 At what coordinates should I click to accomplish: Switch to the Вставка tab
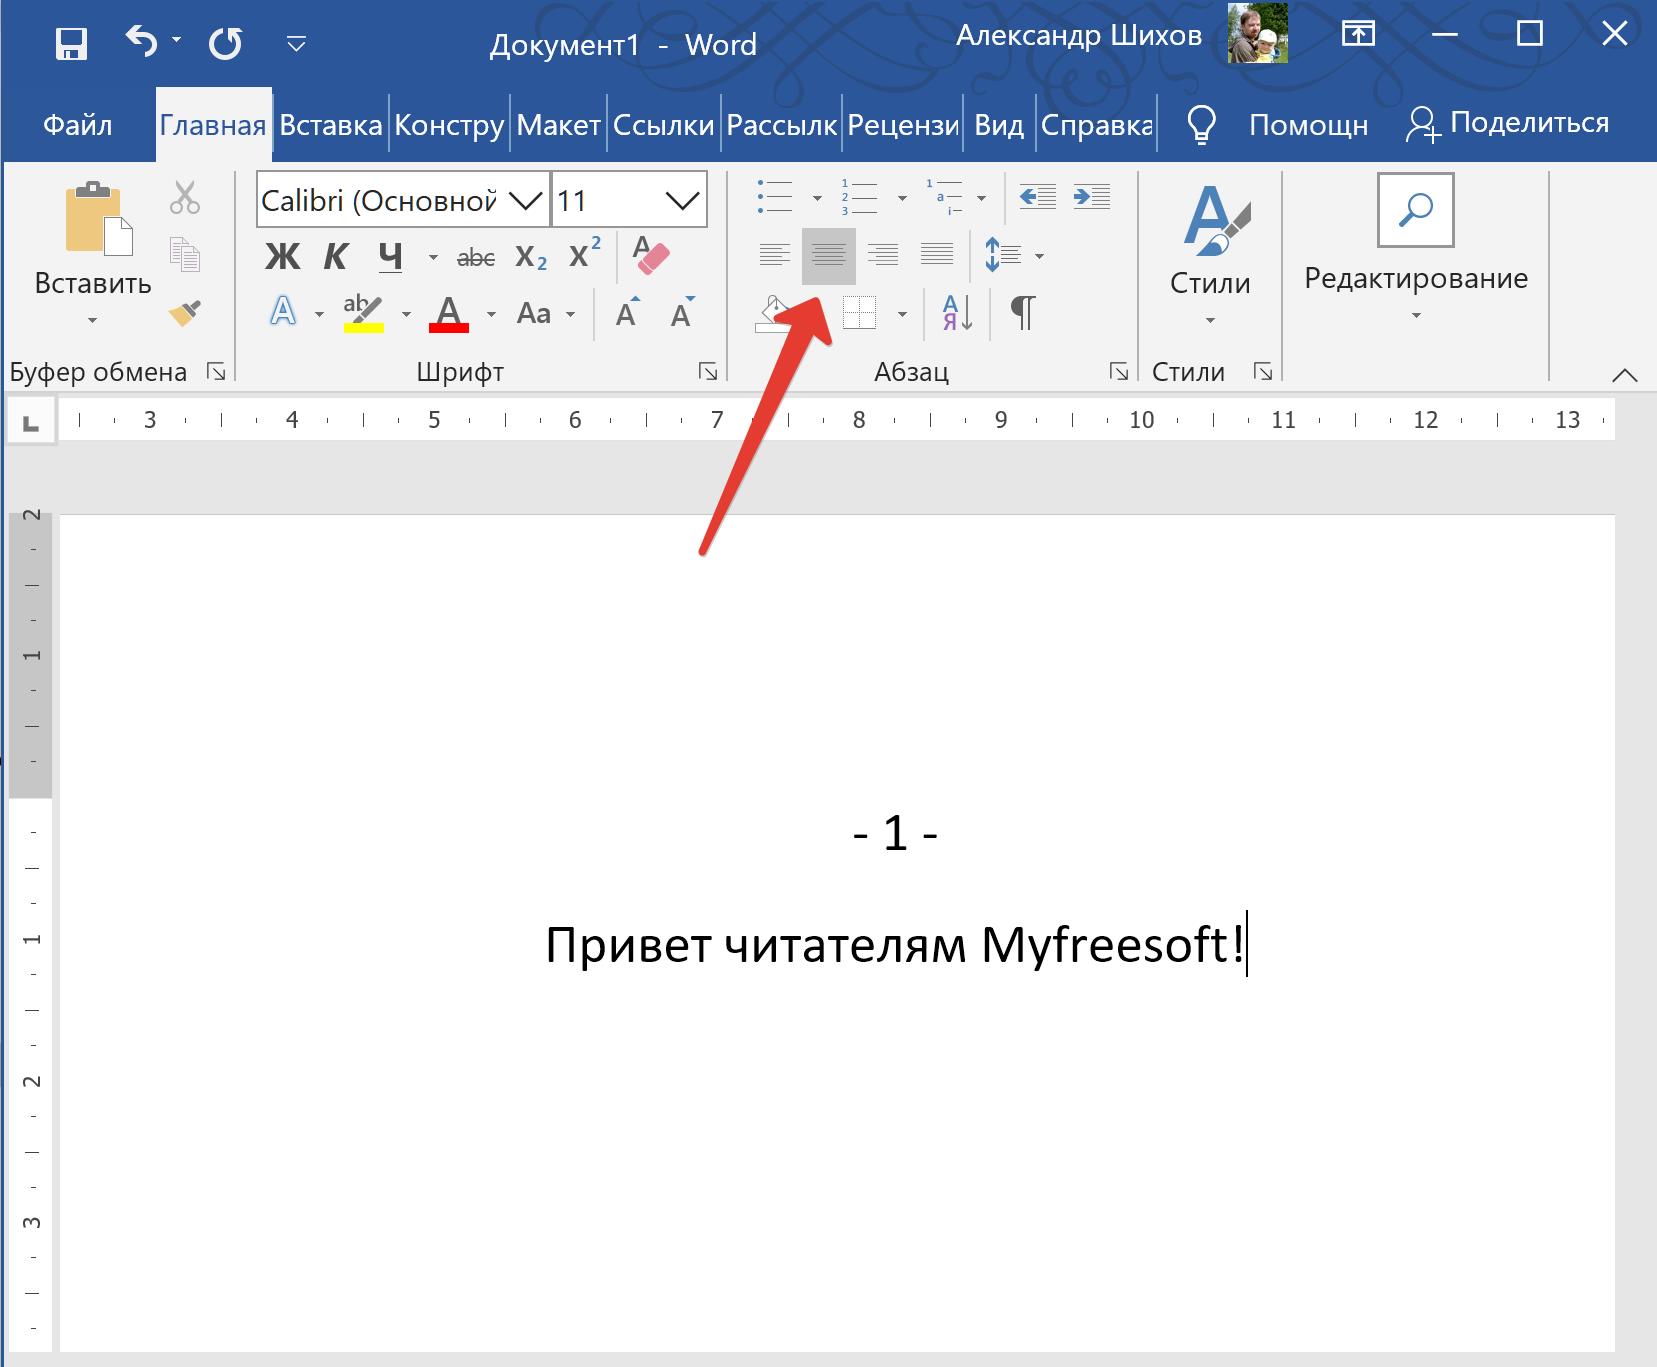click(330, 125)
